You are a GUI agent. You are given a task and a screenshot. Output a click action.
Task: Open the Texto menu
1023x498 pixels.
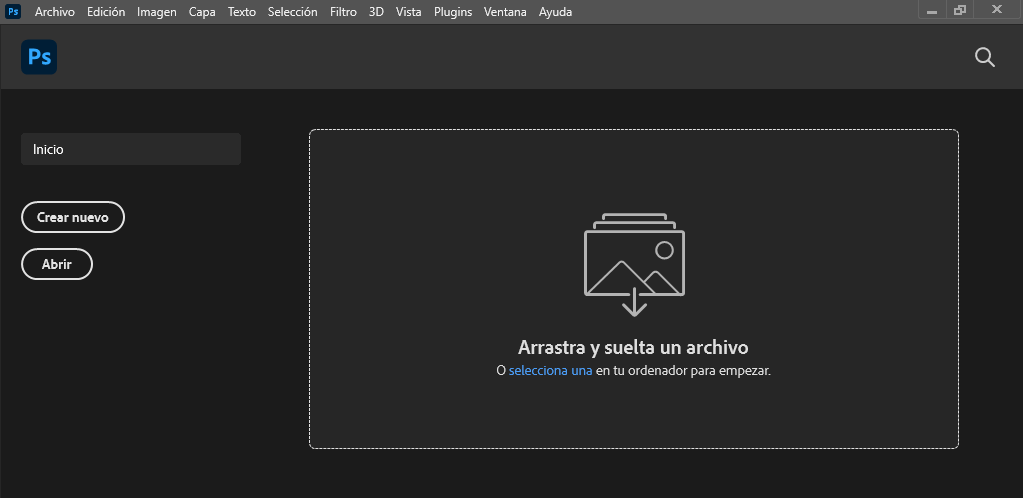pyautogui.click(x=241, y=12)
